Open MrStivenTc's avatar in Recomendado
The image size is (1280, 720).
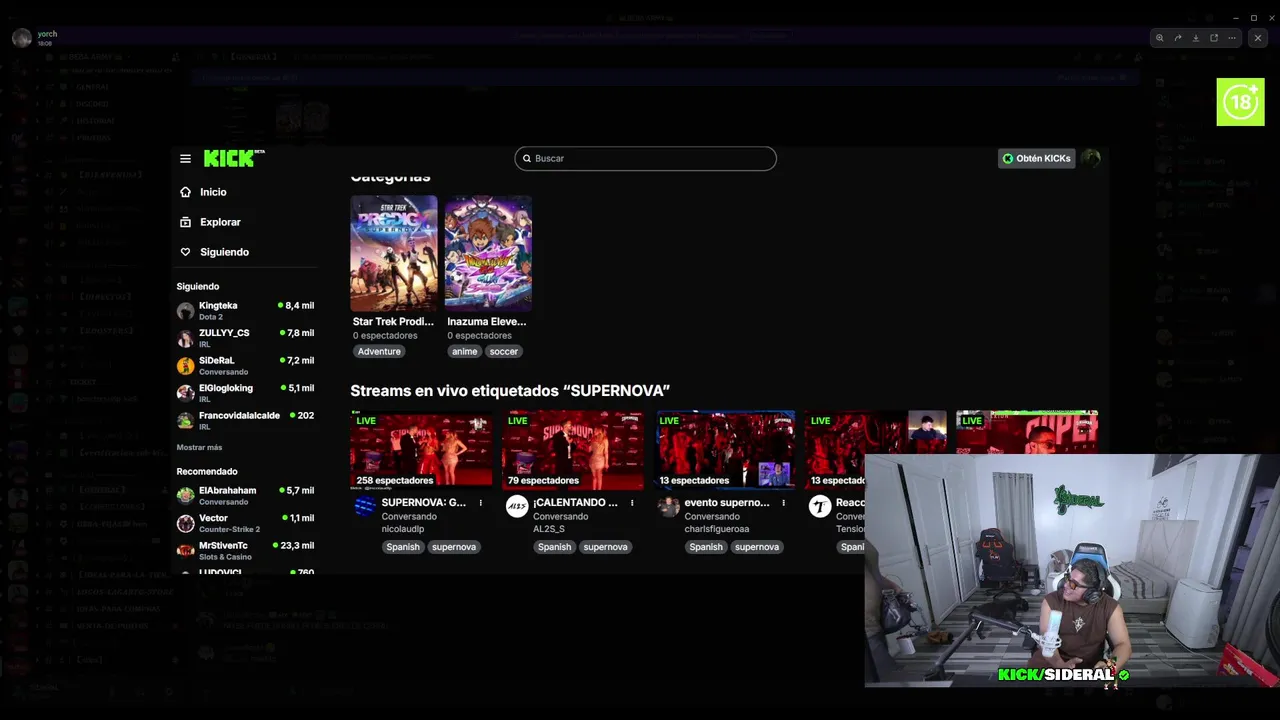[185, 551]
